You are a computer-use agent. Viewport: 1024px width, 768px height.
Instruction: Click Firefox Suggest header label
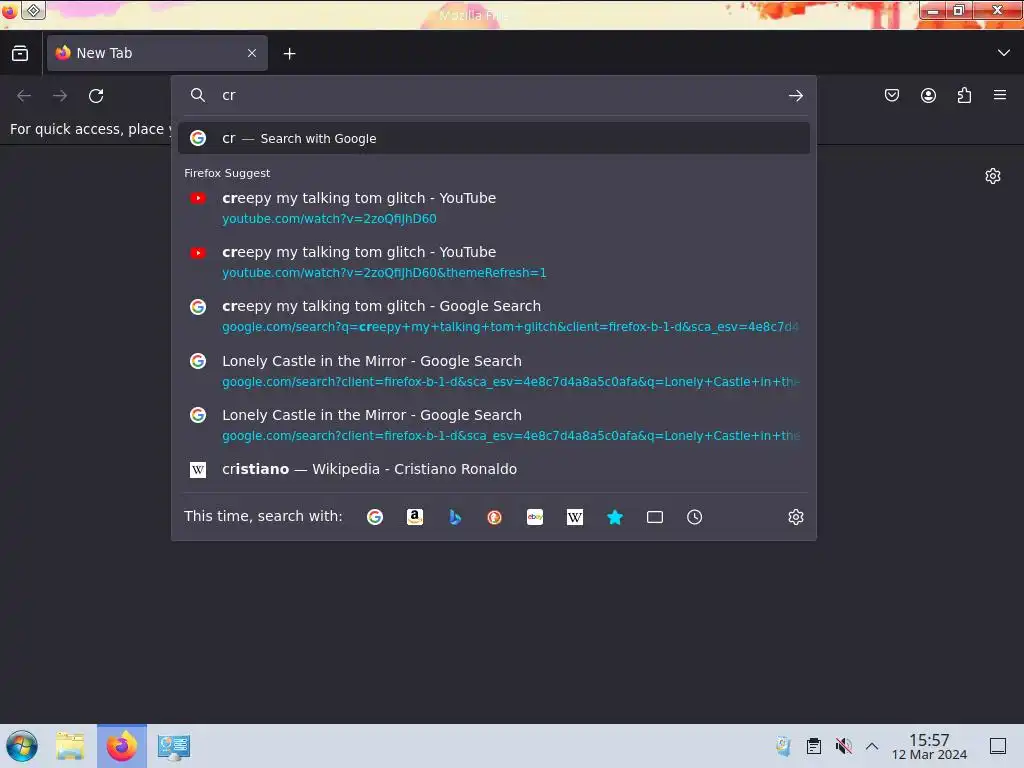tap(227, 173)
